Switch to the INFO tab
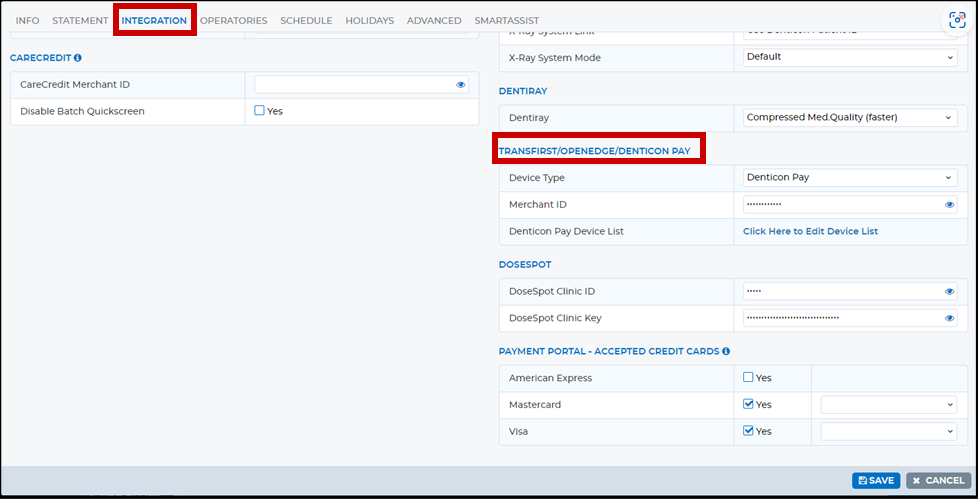 pyautogui.click(x=27, y=21)
